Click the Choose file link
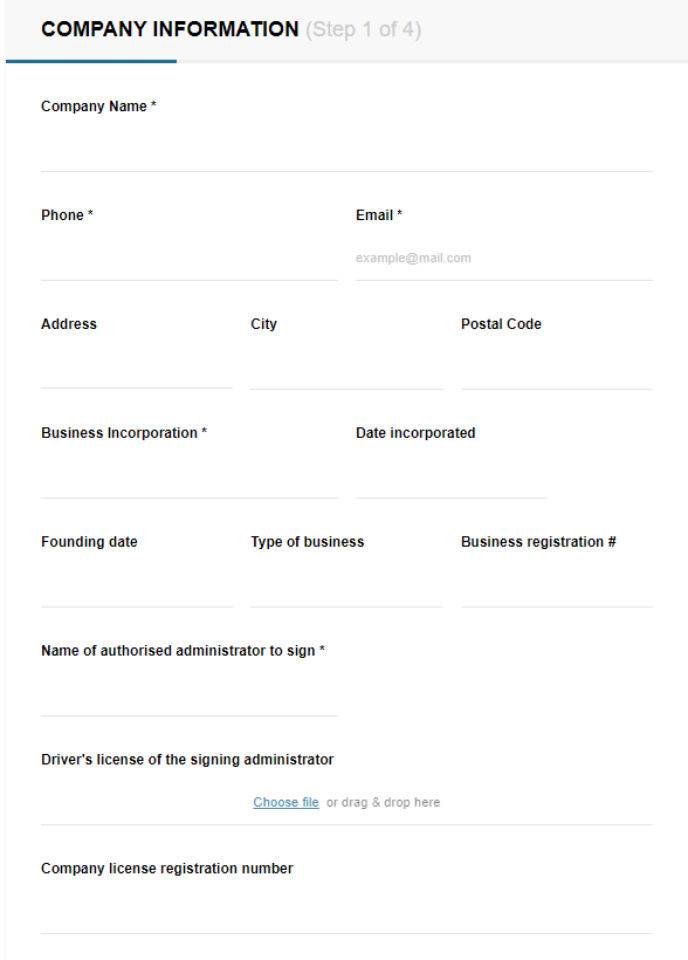Screen dimensions: 688x960 click(286, 803)
